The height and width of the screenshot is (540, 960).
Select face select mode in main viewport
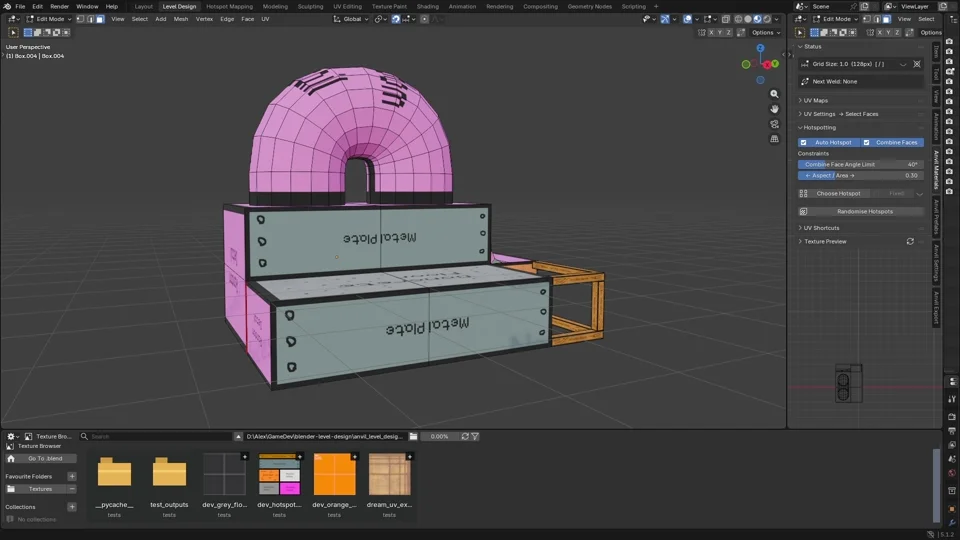(100, 19)
